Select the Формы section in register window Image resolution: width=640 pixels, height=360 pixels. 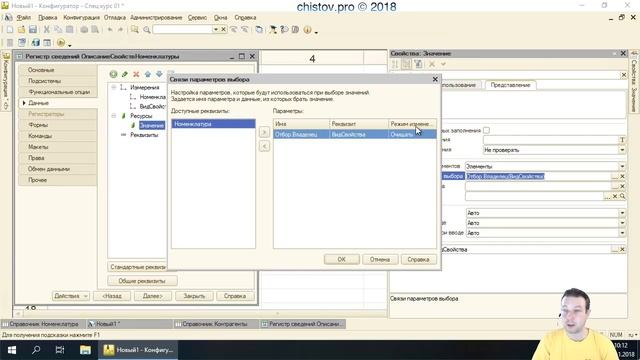[57, 125]
